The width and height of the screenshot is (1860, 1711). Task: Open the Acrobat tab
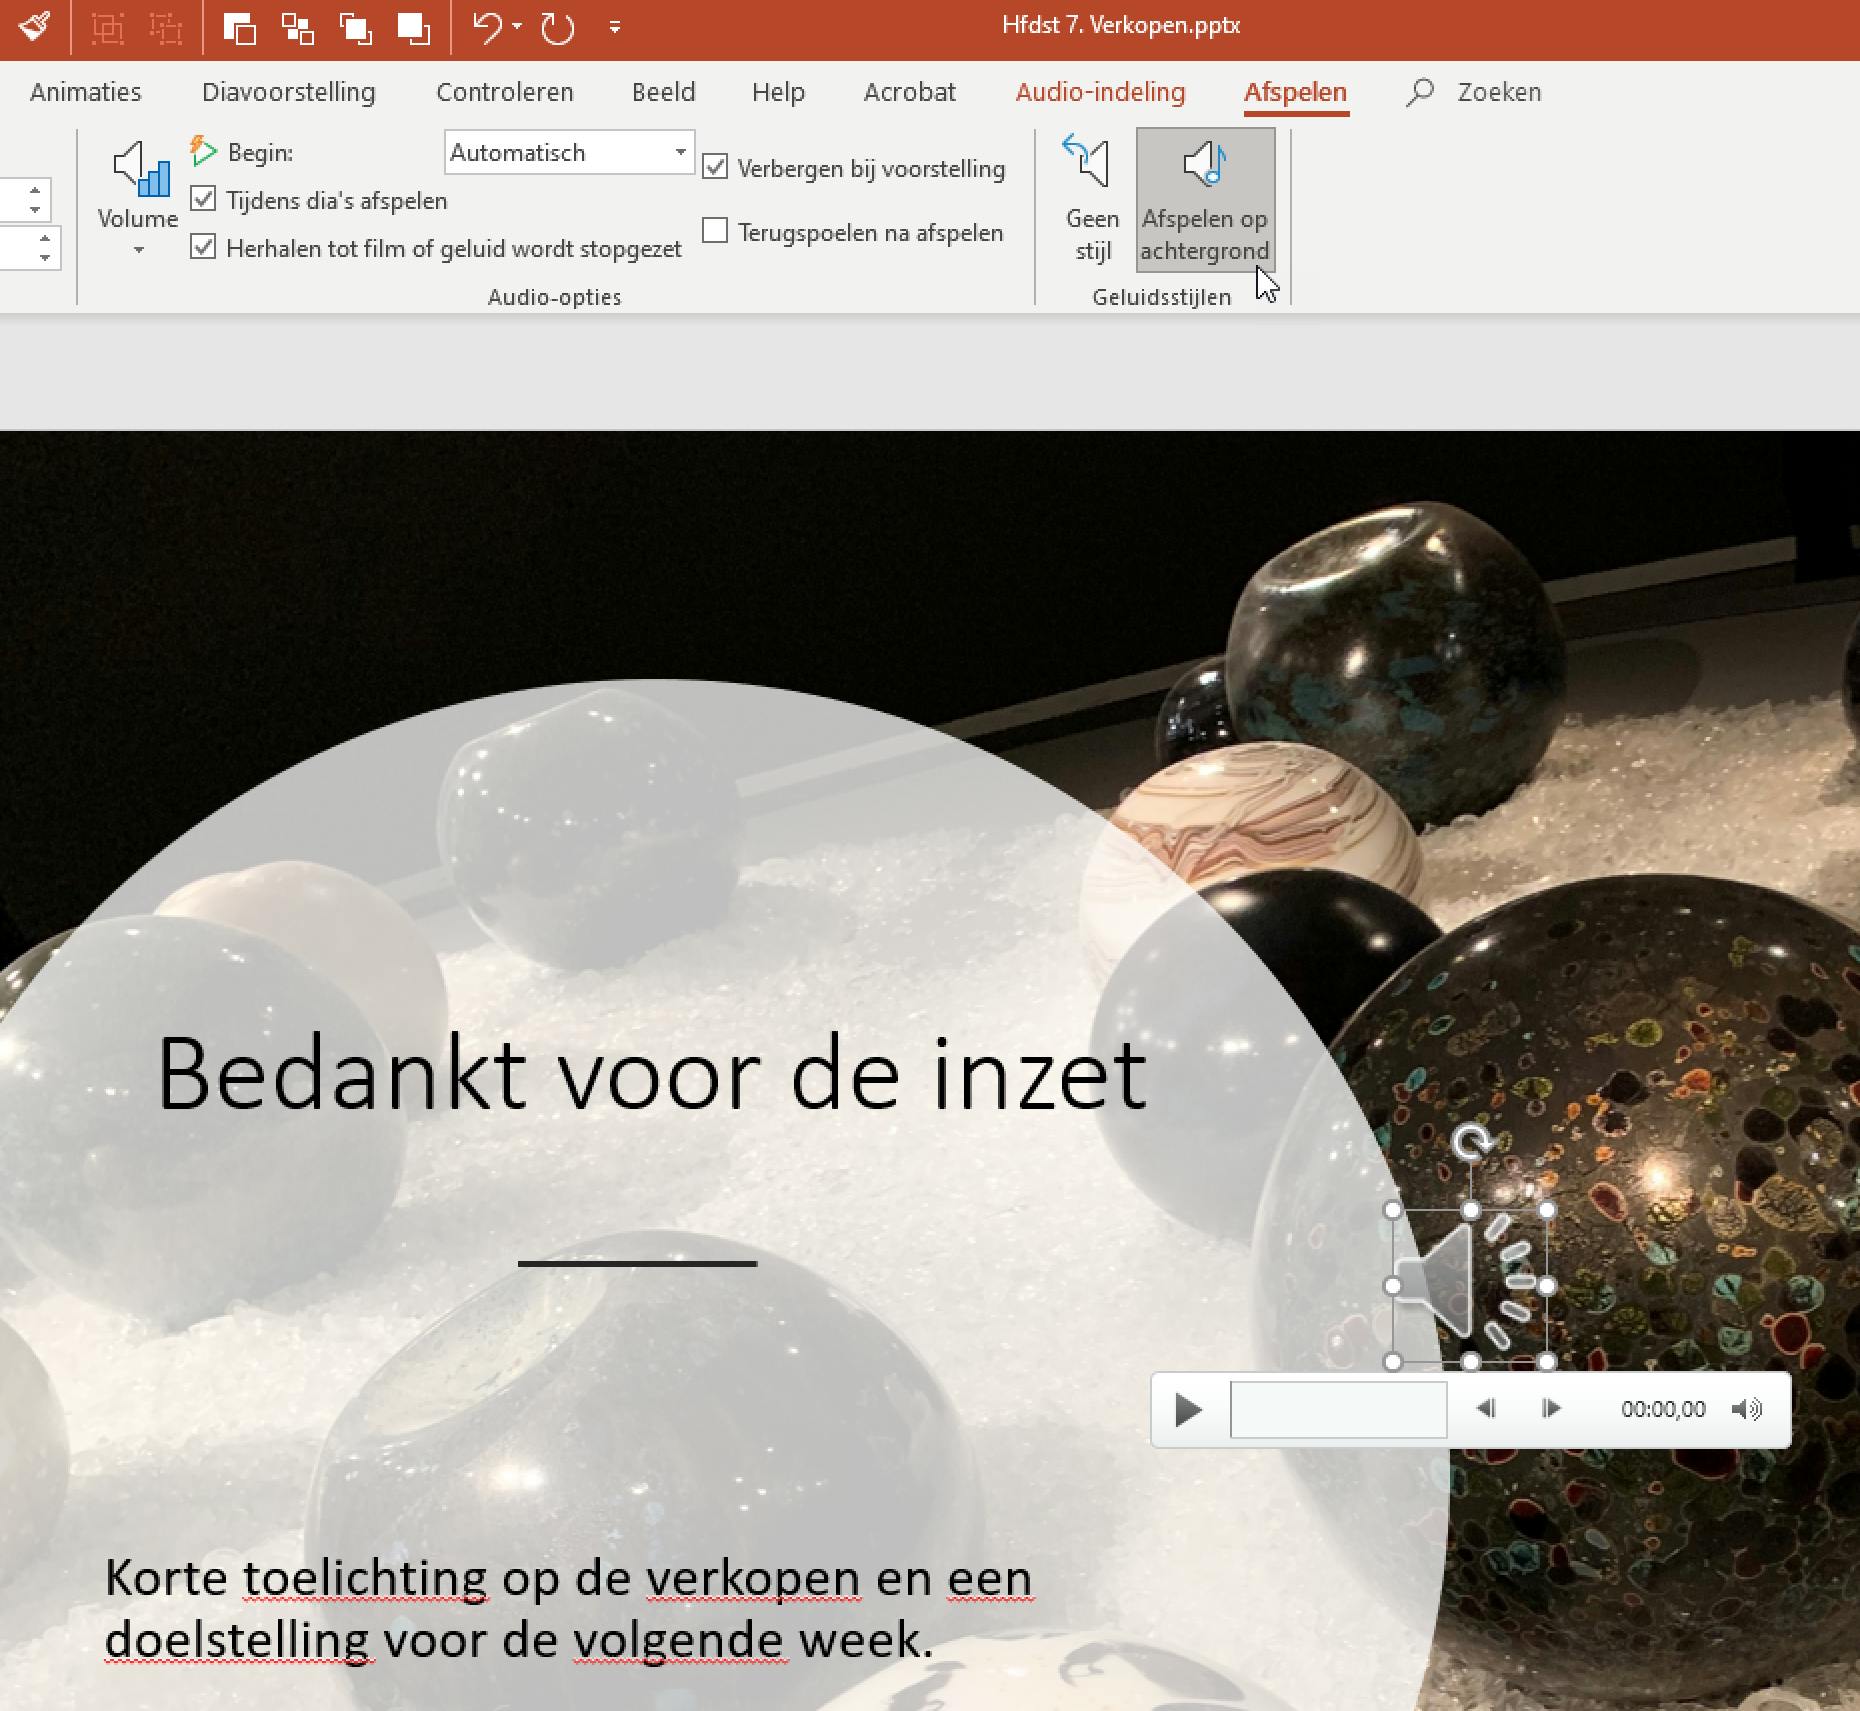point(909,92)
